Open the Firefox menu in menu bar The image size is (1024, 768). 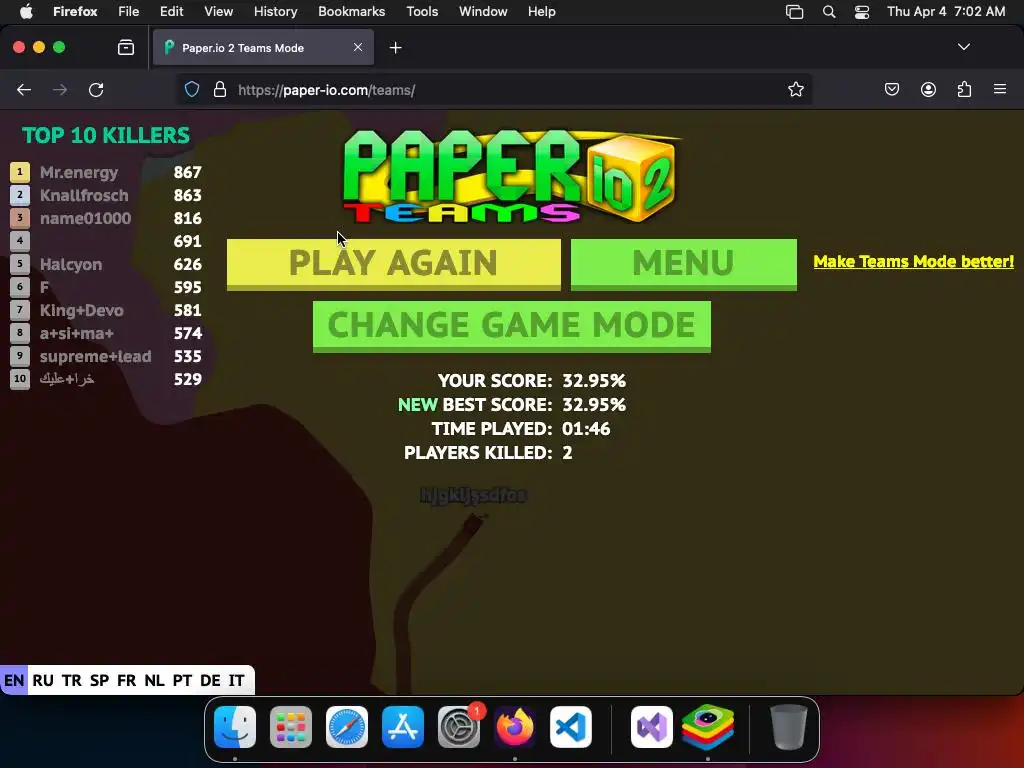click(75, 12)
